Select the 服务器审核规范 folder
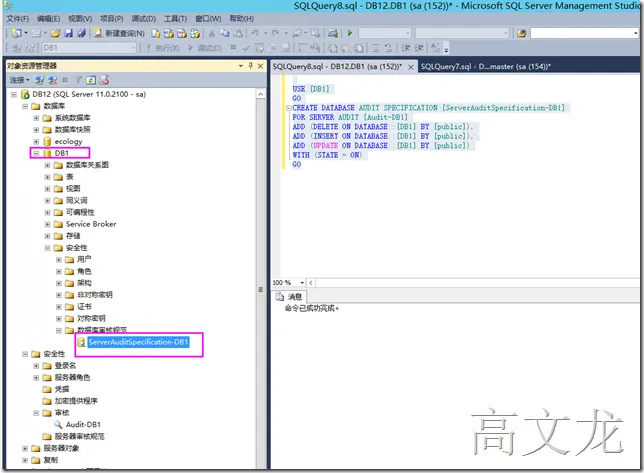 79,436
